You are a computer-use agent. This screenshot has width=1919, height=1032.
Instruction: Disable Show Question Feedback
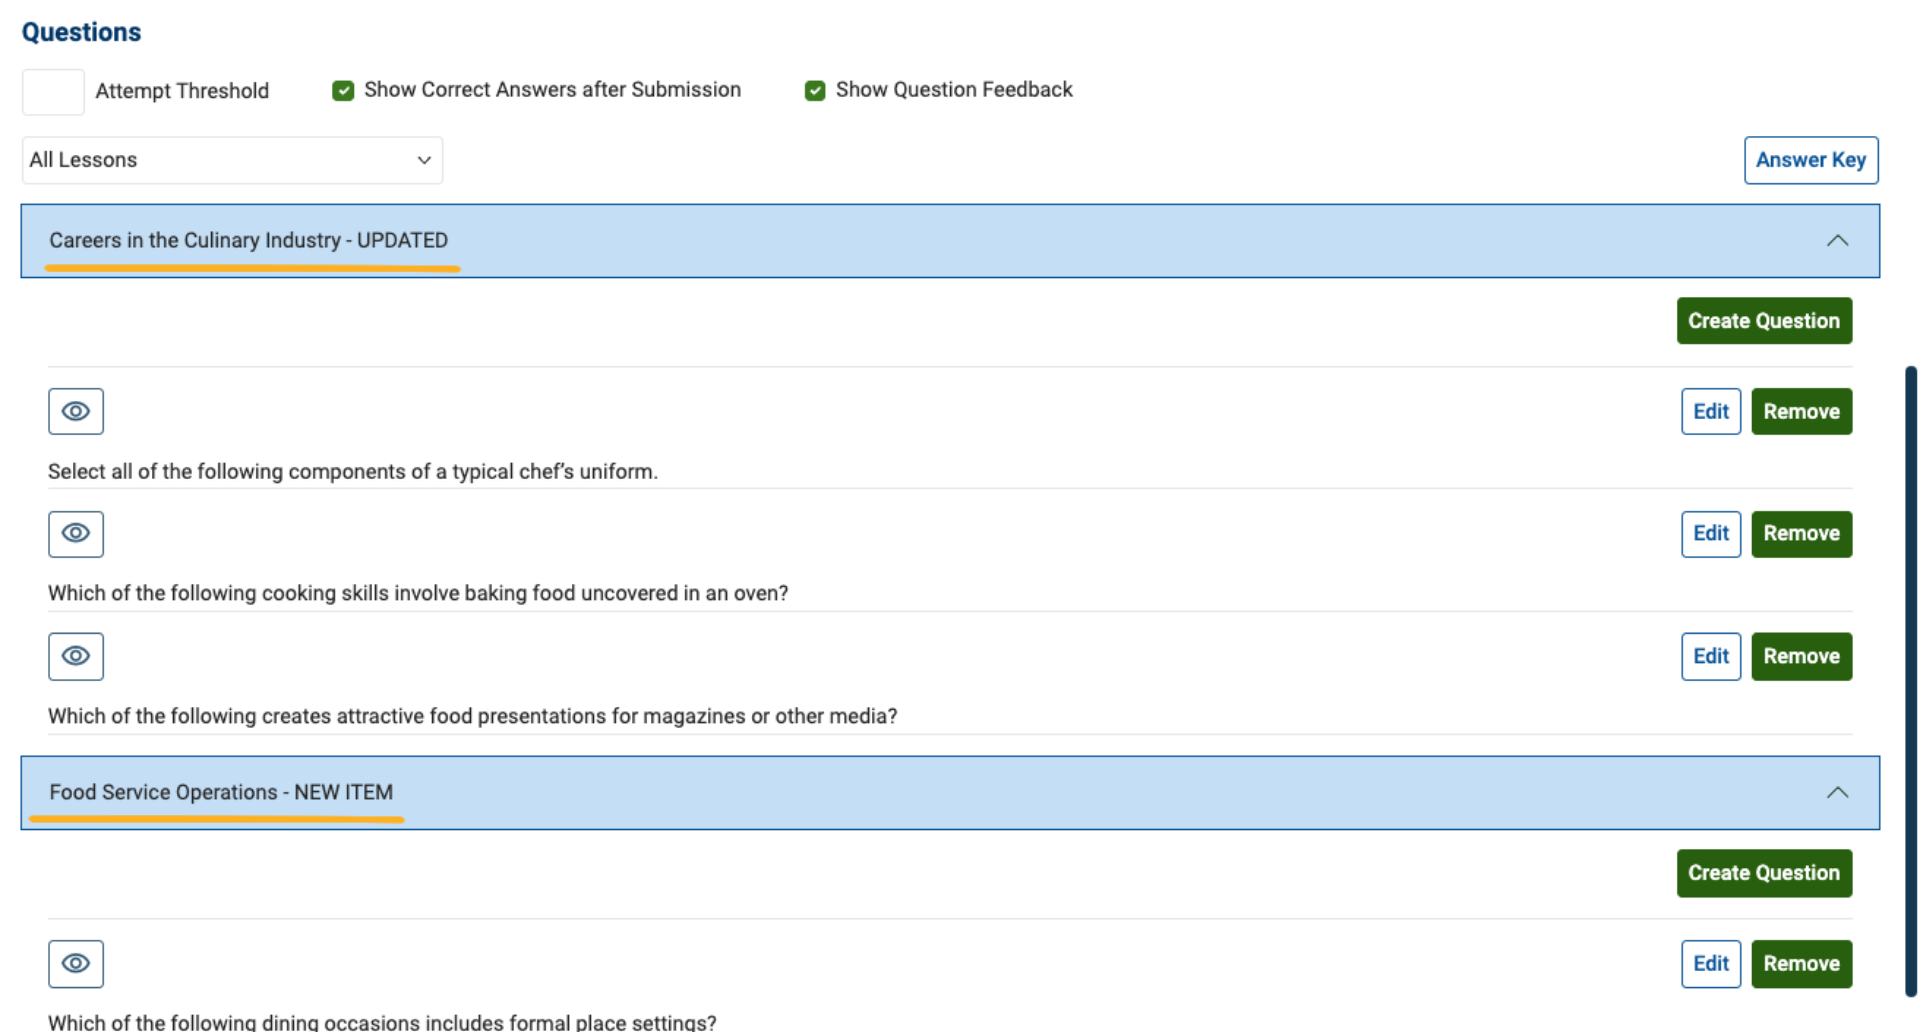[x=815, y=90]
